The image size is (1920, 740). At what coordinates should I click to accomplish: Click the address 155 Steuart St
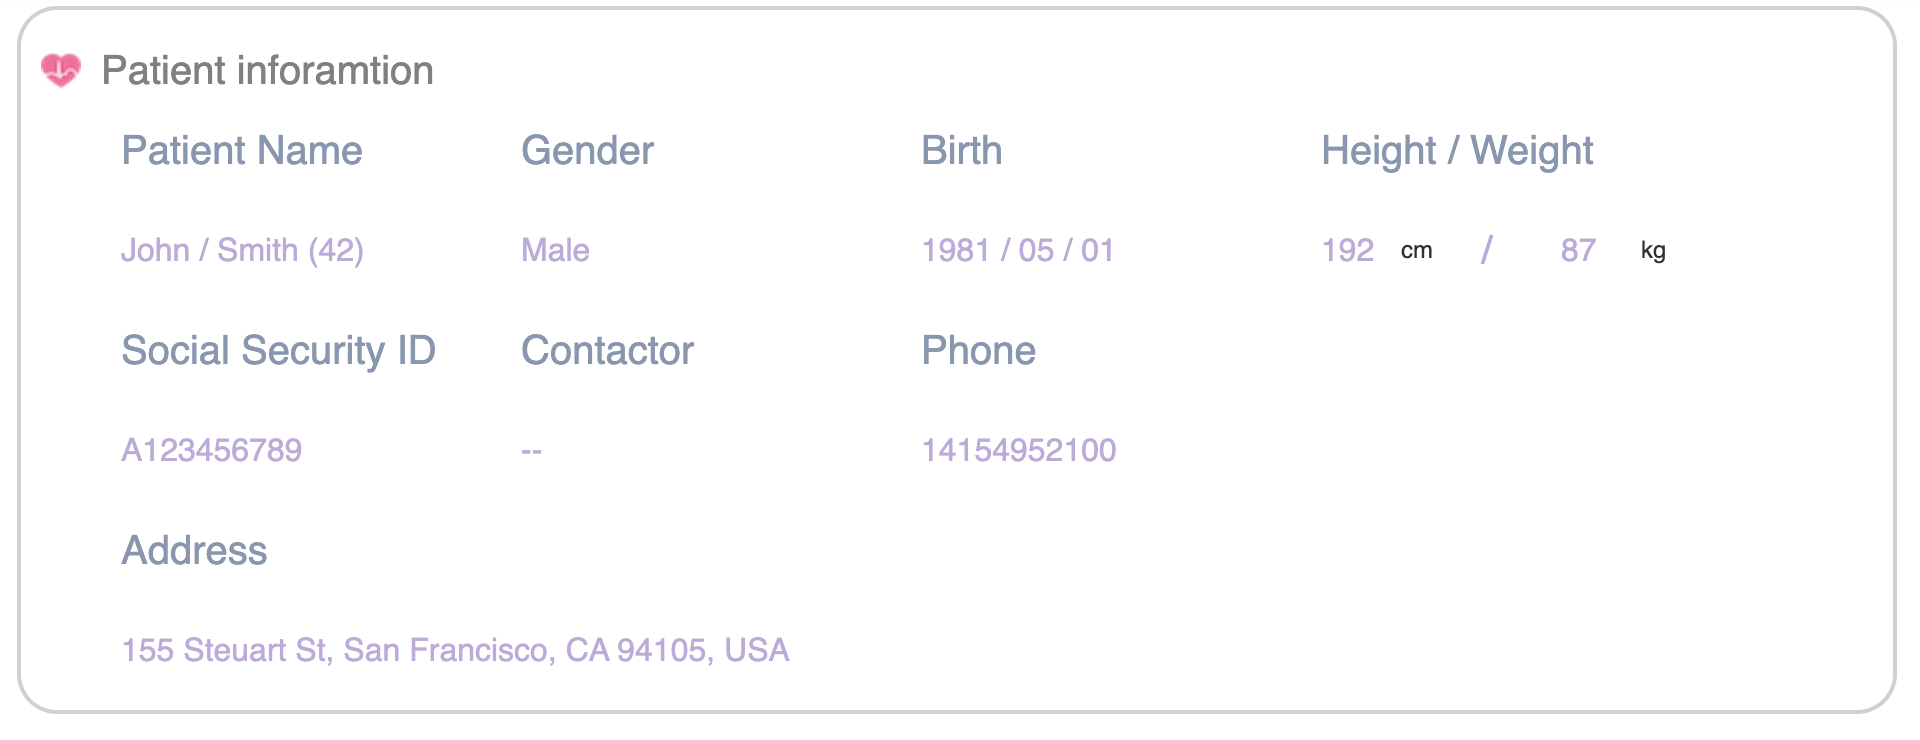(x=455, y=650)
